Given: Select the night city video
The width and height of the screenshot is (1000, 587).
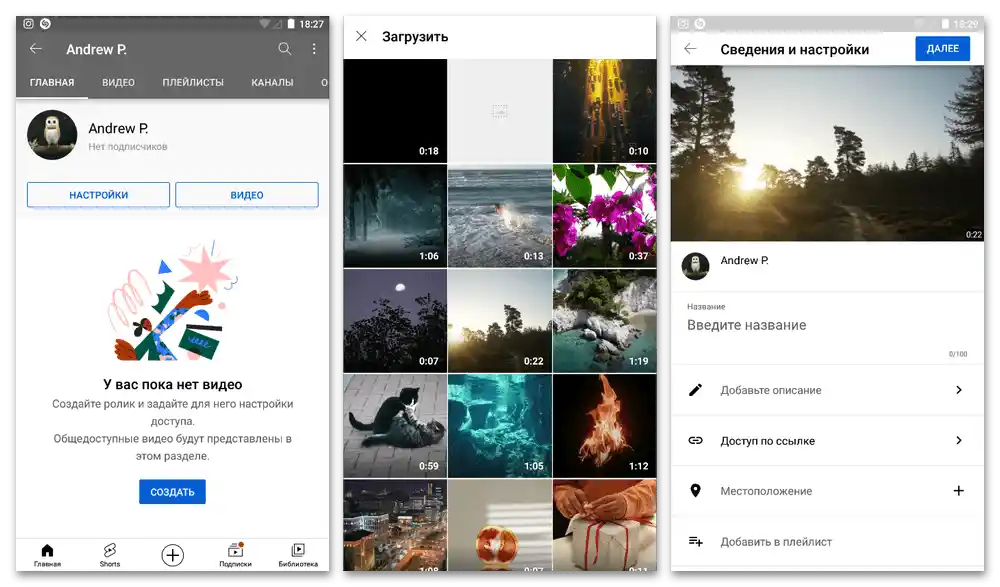Looking at the screenshot, I should point(395,525).
